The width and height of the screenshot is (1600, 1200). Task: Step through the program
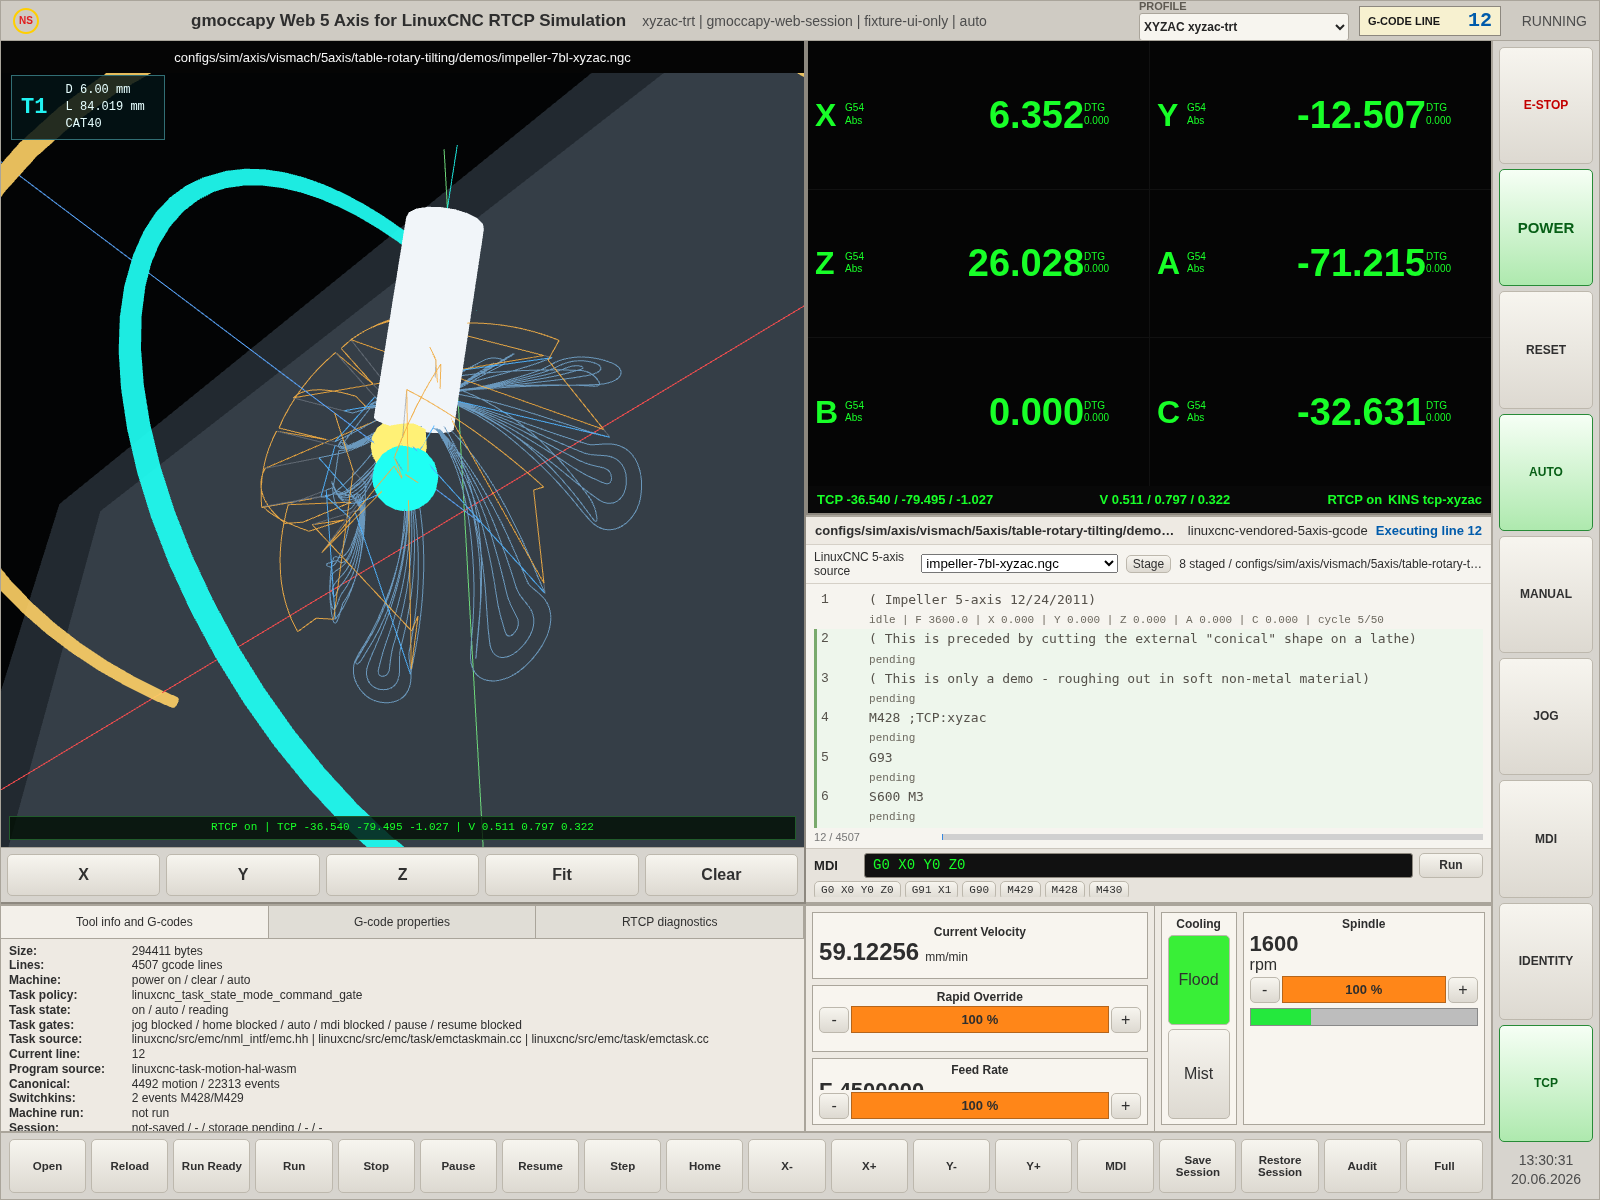coord(622,1166)
